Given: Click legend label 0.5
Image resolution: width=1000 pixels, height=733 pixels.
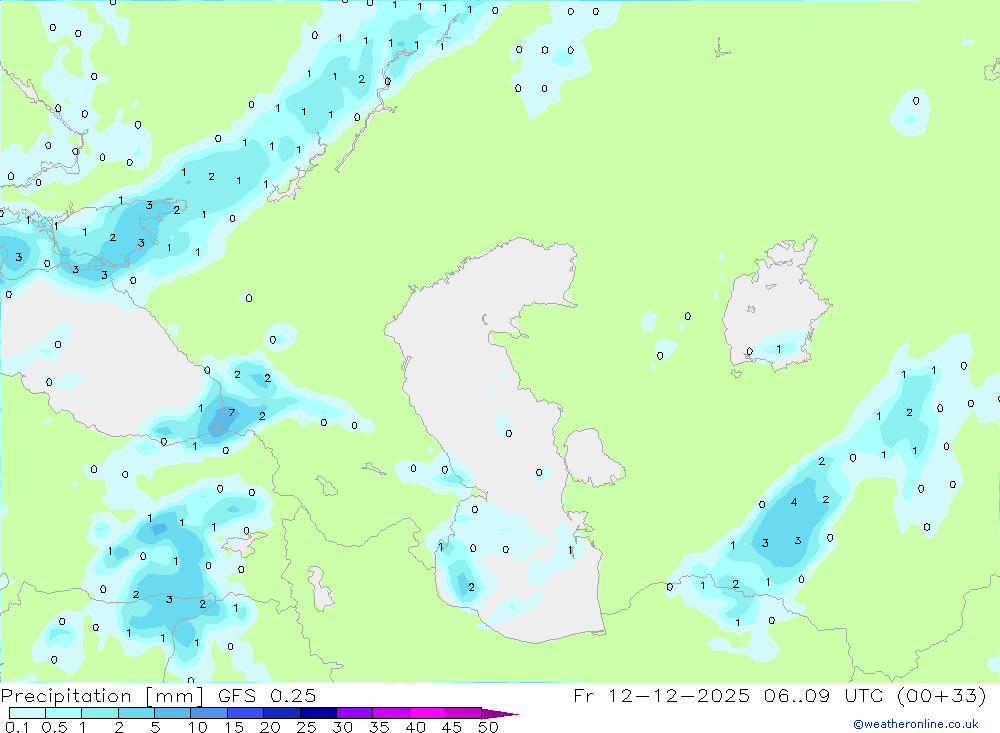Looking at the screenshot, I should [x=54, y=727].
